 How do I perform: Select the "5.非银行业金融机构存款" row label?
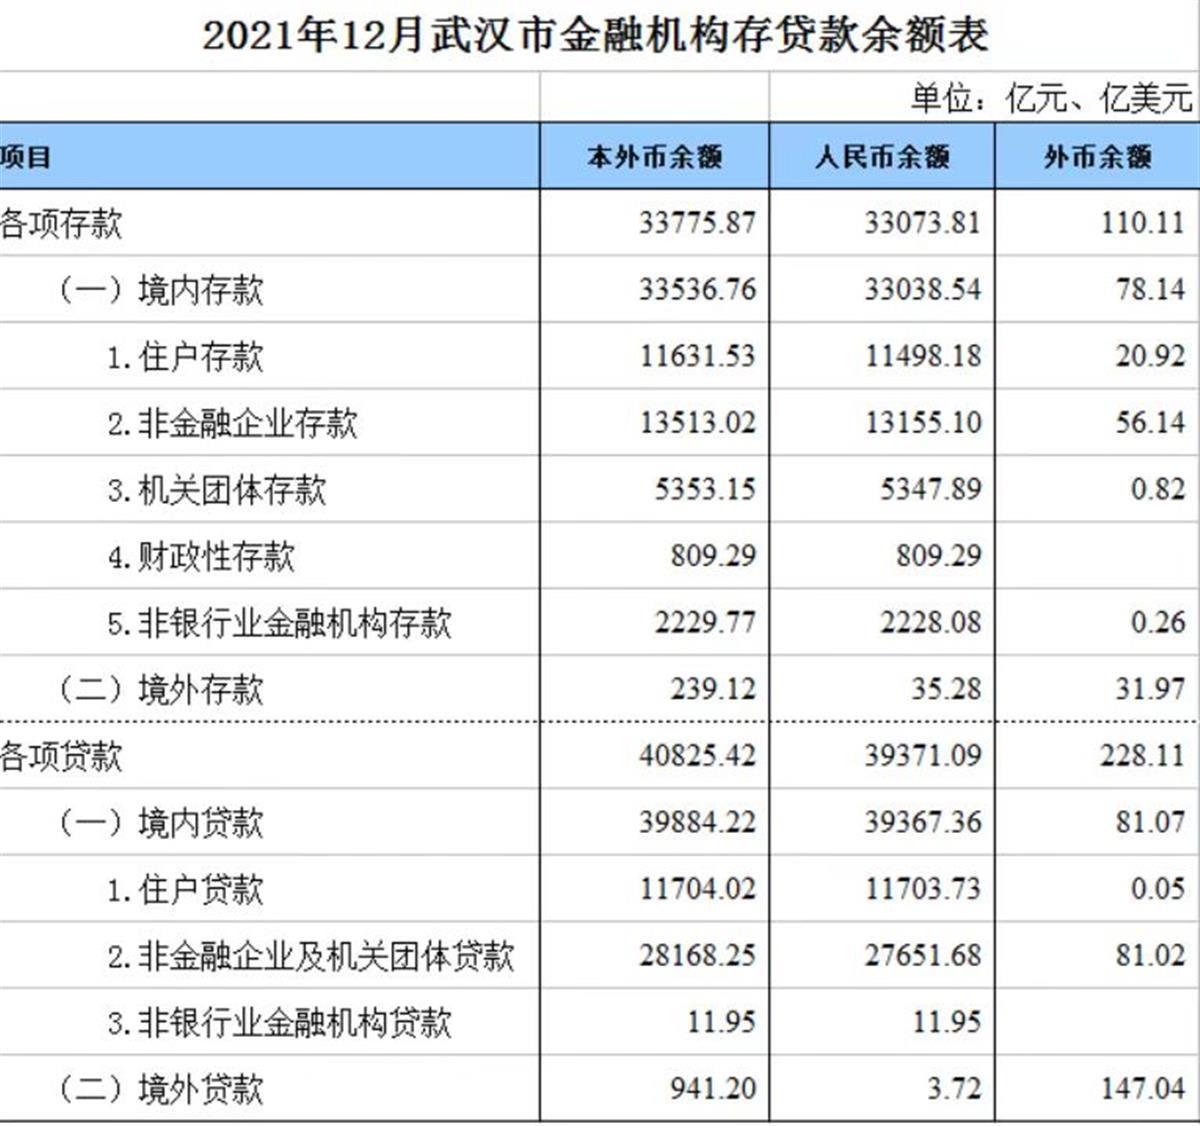click(279, 623)
